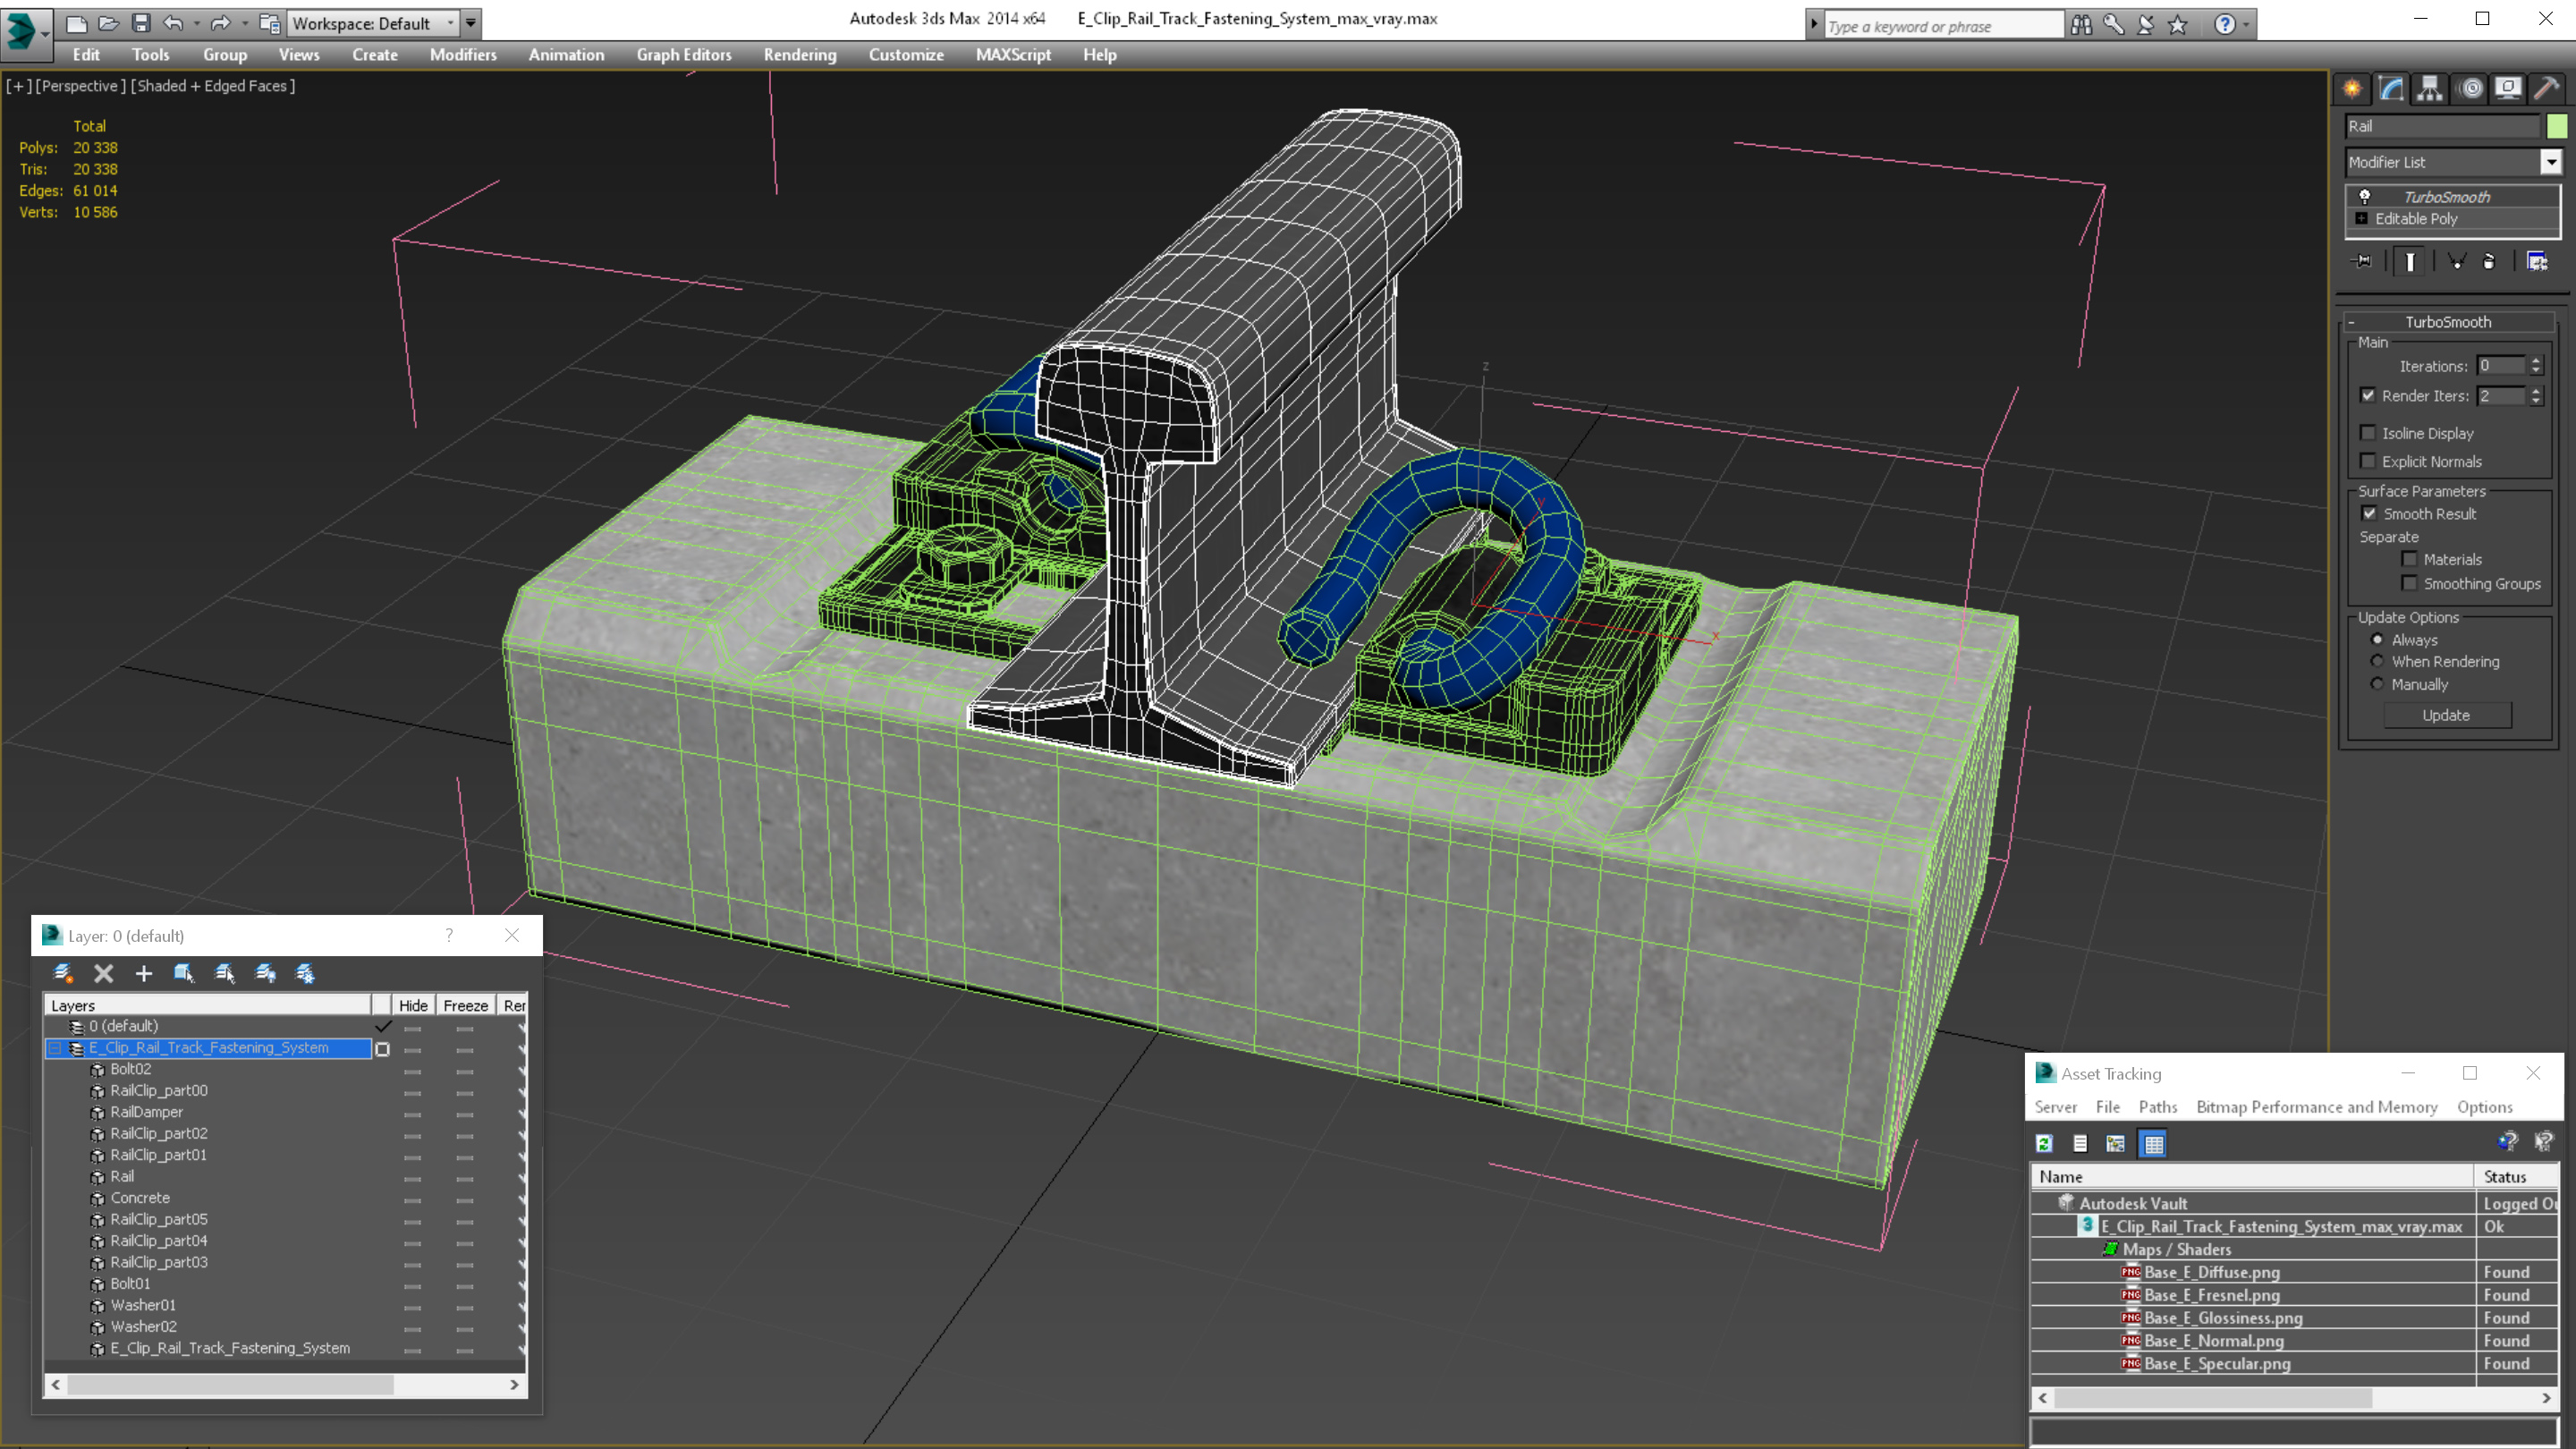Refresh the Asset Tracking list
This screenshot has width=2576, height=1449.
(x=2044, y=1143)
